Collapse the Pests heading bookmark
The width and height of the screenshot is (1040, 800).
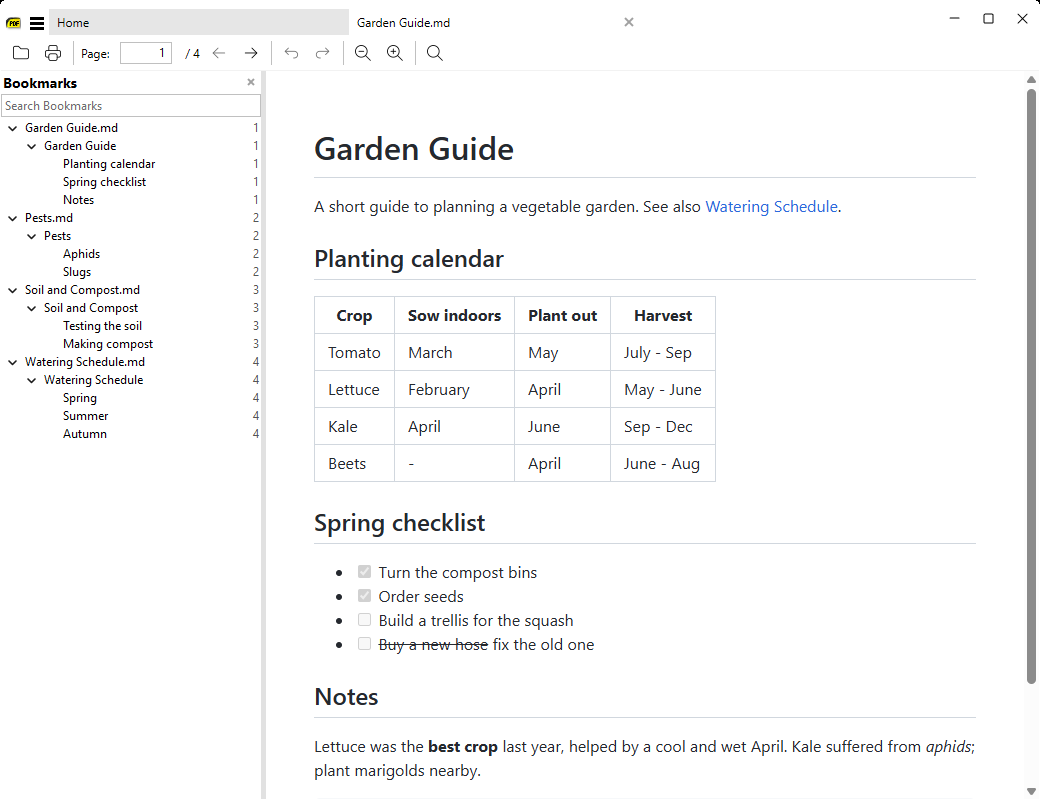click(31, 236)
